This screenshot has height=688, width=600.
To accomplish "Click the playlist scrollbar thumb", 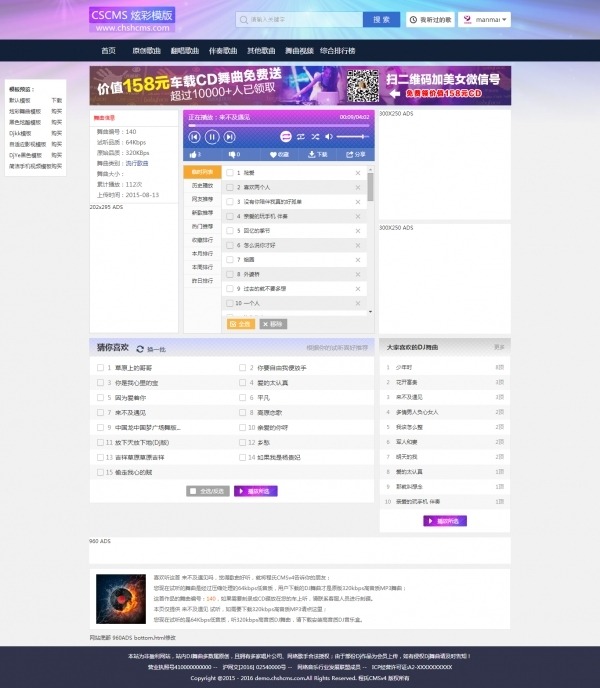I will [x=370, y=187].
